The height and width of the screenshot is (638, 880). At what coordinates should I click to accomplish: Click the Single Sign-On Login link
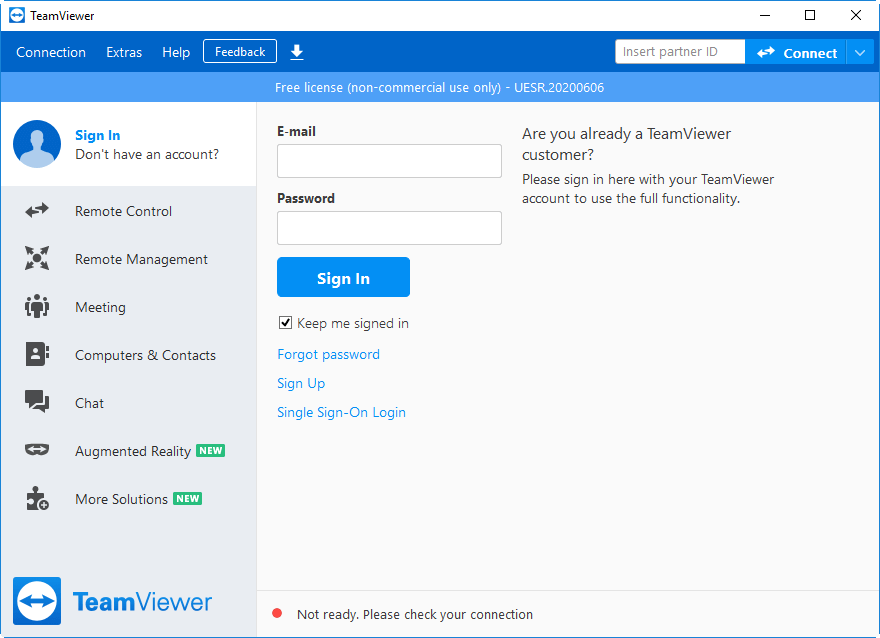click(341, 412)
